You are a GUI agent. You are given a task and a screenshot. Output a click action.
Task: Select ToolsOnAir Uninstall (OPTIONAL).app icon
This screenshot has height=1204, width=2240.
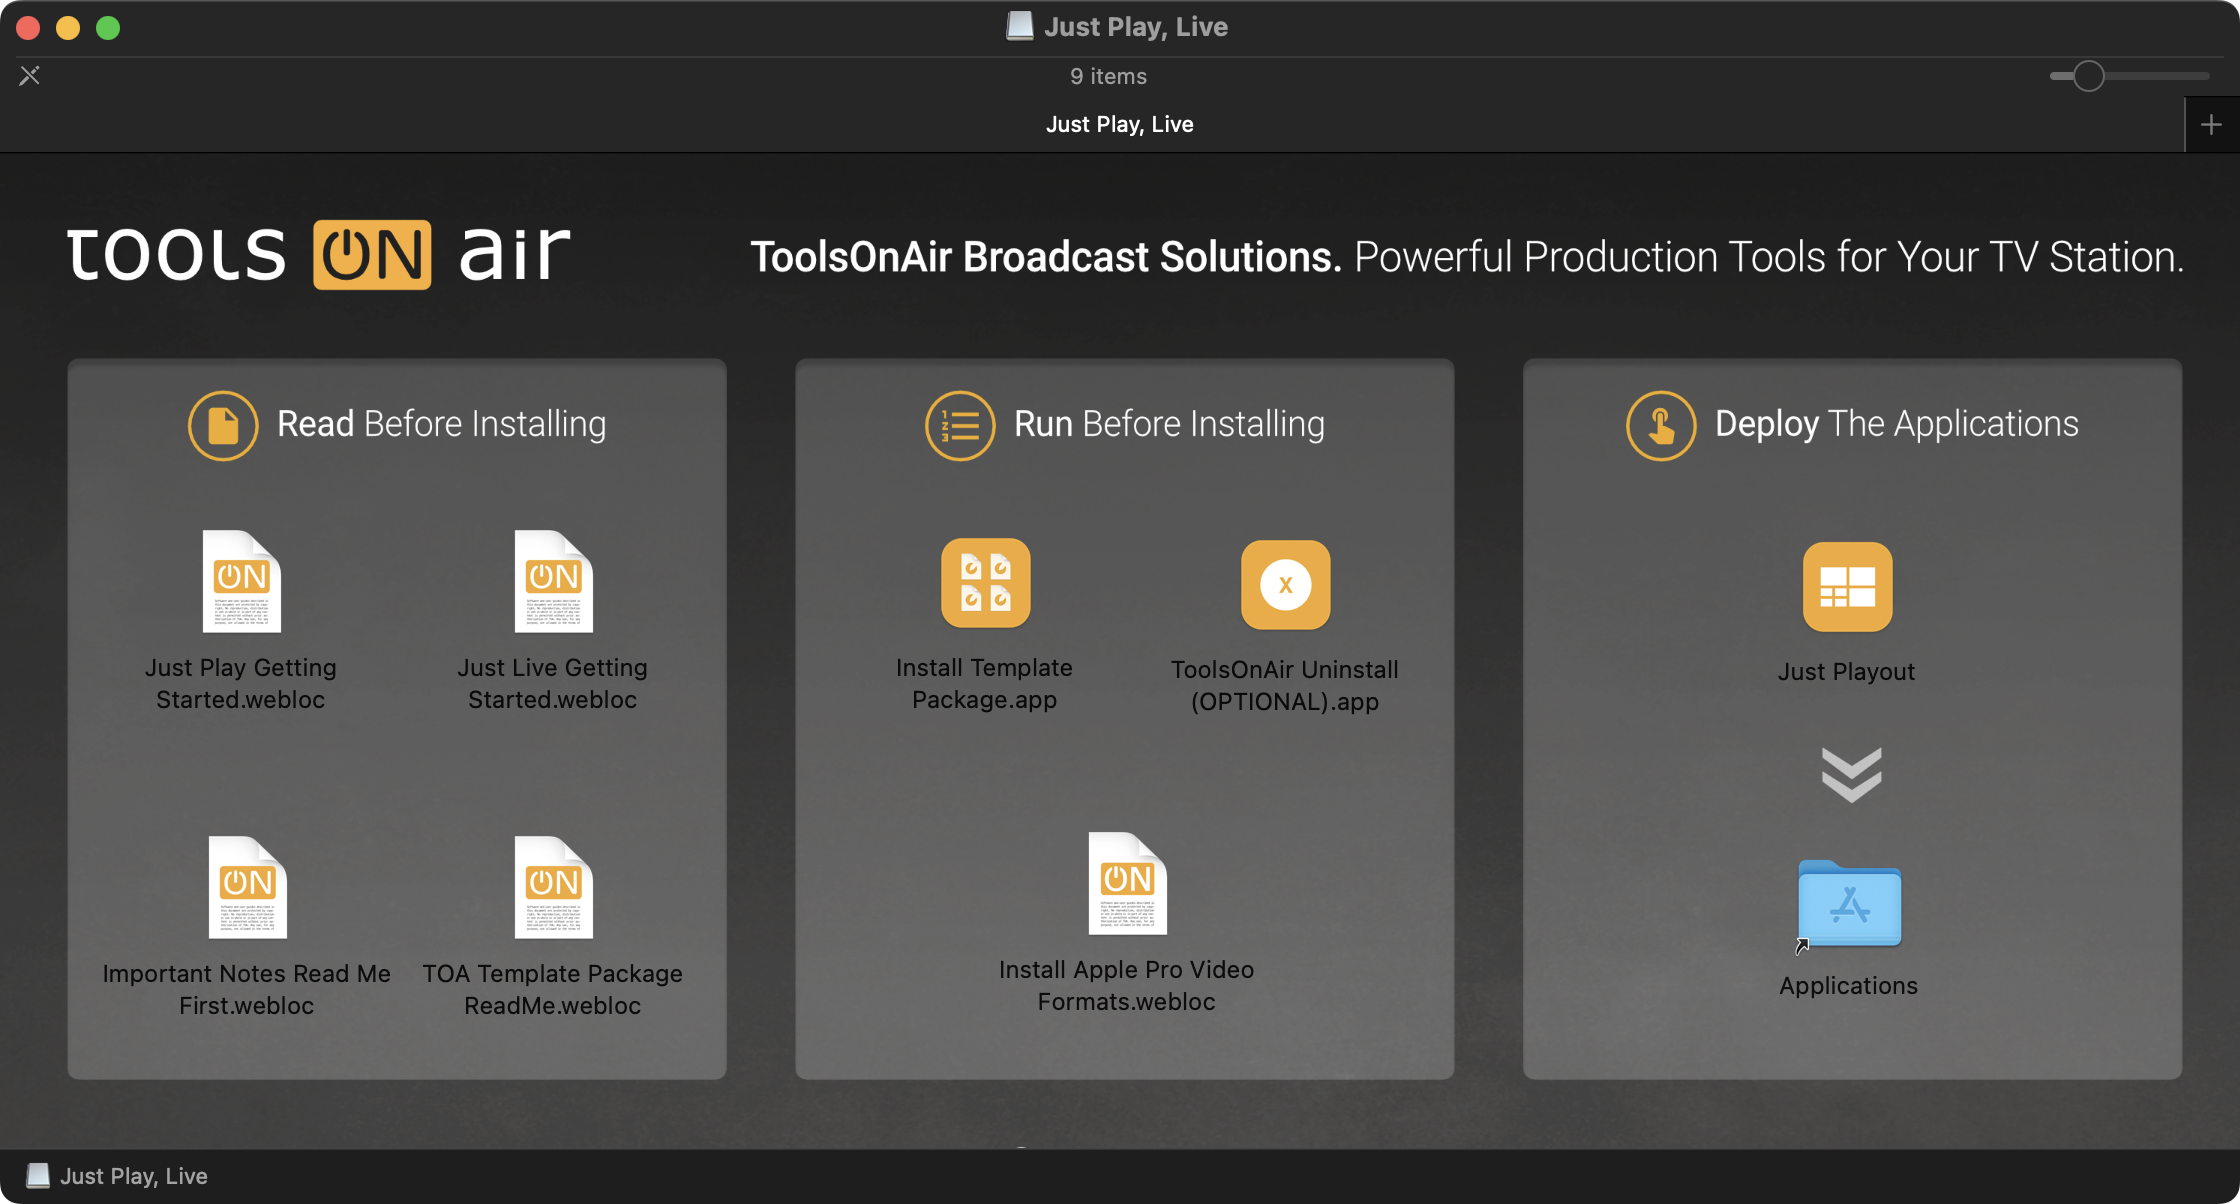[1286, 585]
